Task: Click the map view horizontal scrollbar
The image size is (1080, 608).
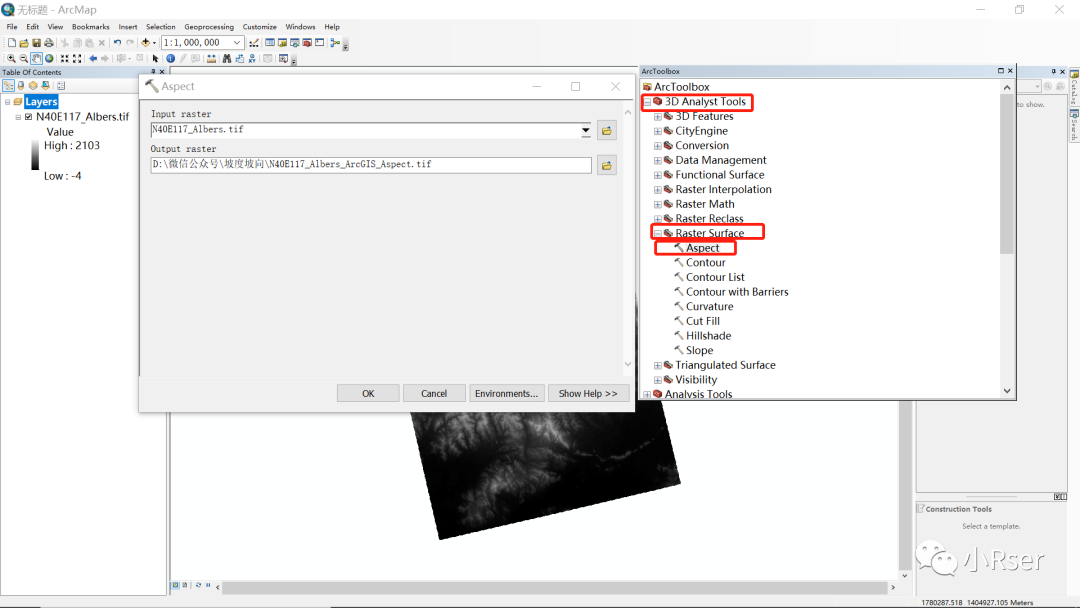Action: coord(554,587)
